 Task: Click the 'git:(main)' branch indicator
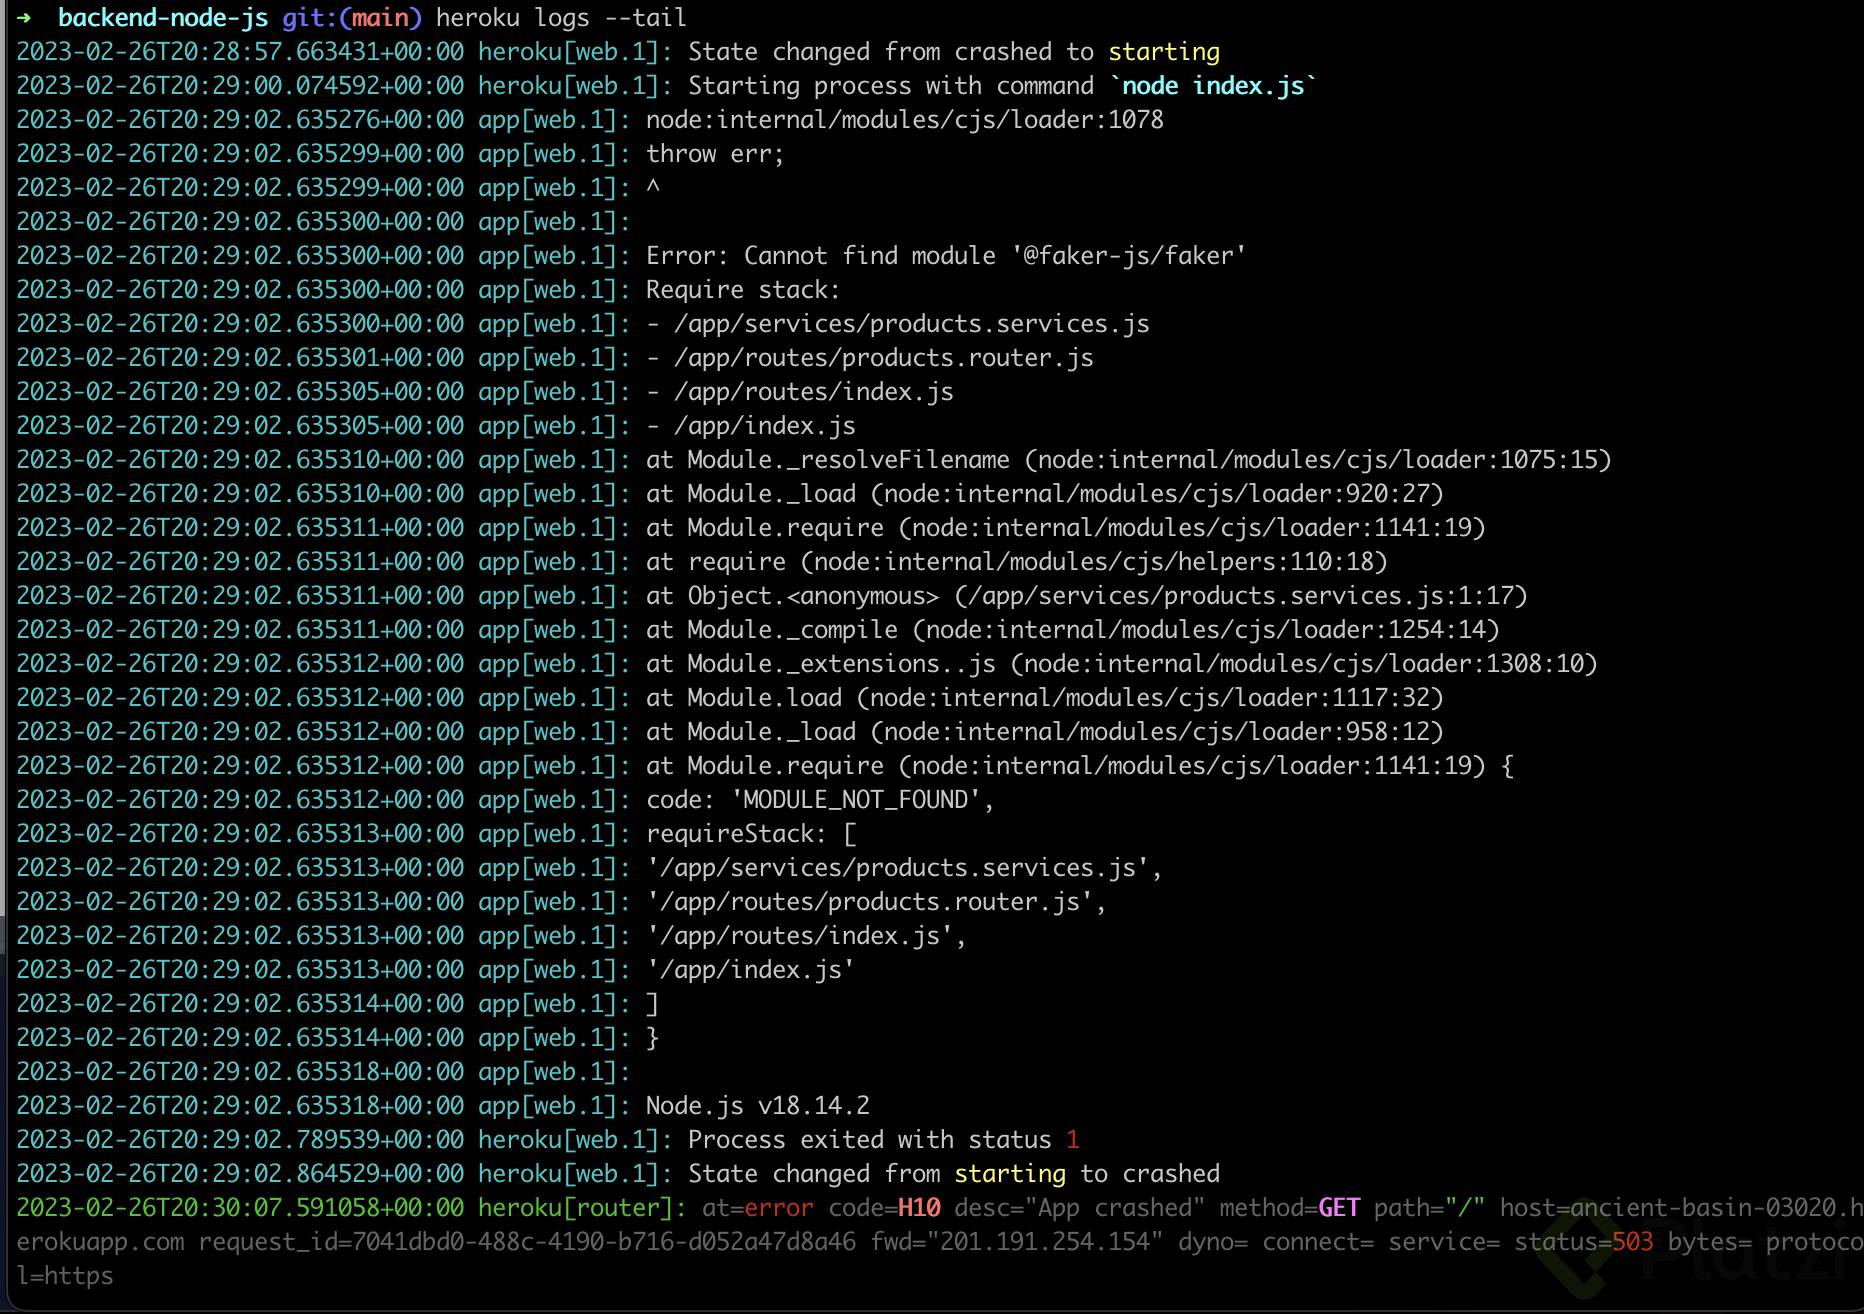pyautogui.click(x=352, y=18)
